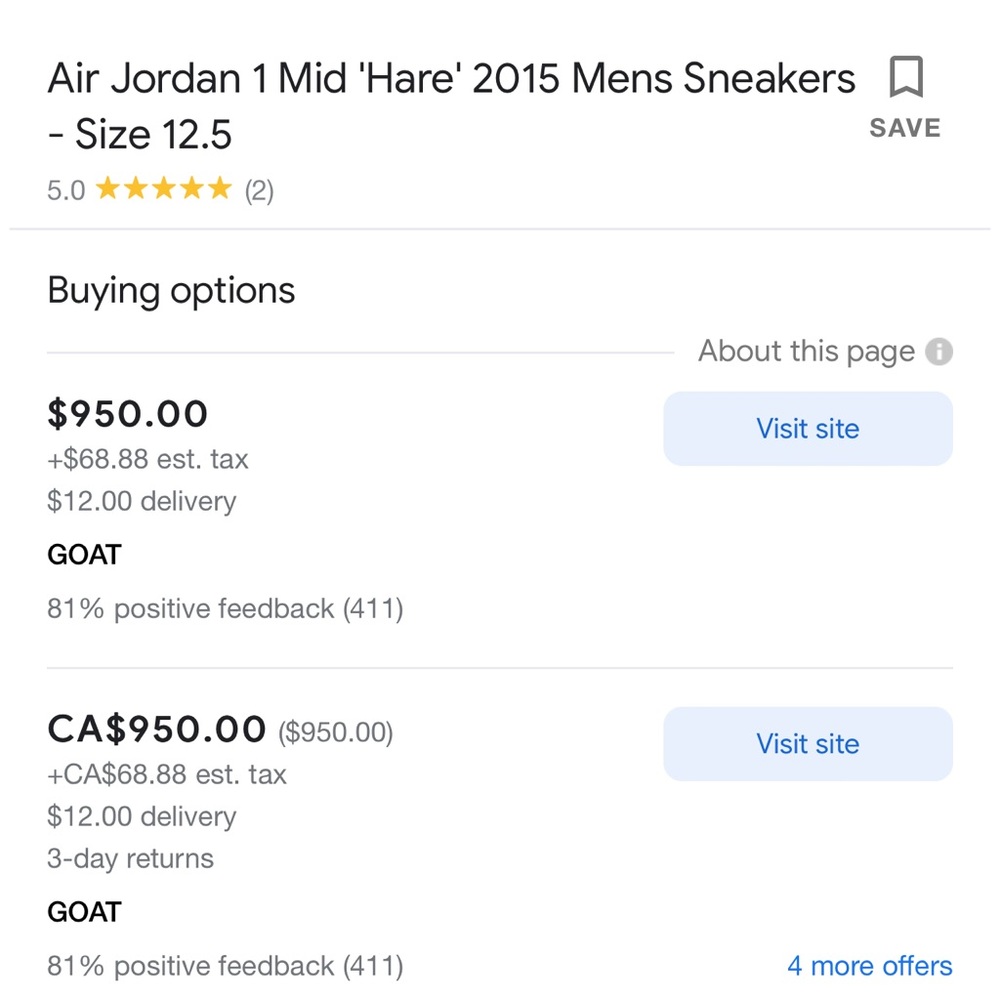This screenshot has height=1000, width=1000.
Task: Click the Buying options heading
Action: coord(170,290)
